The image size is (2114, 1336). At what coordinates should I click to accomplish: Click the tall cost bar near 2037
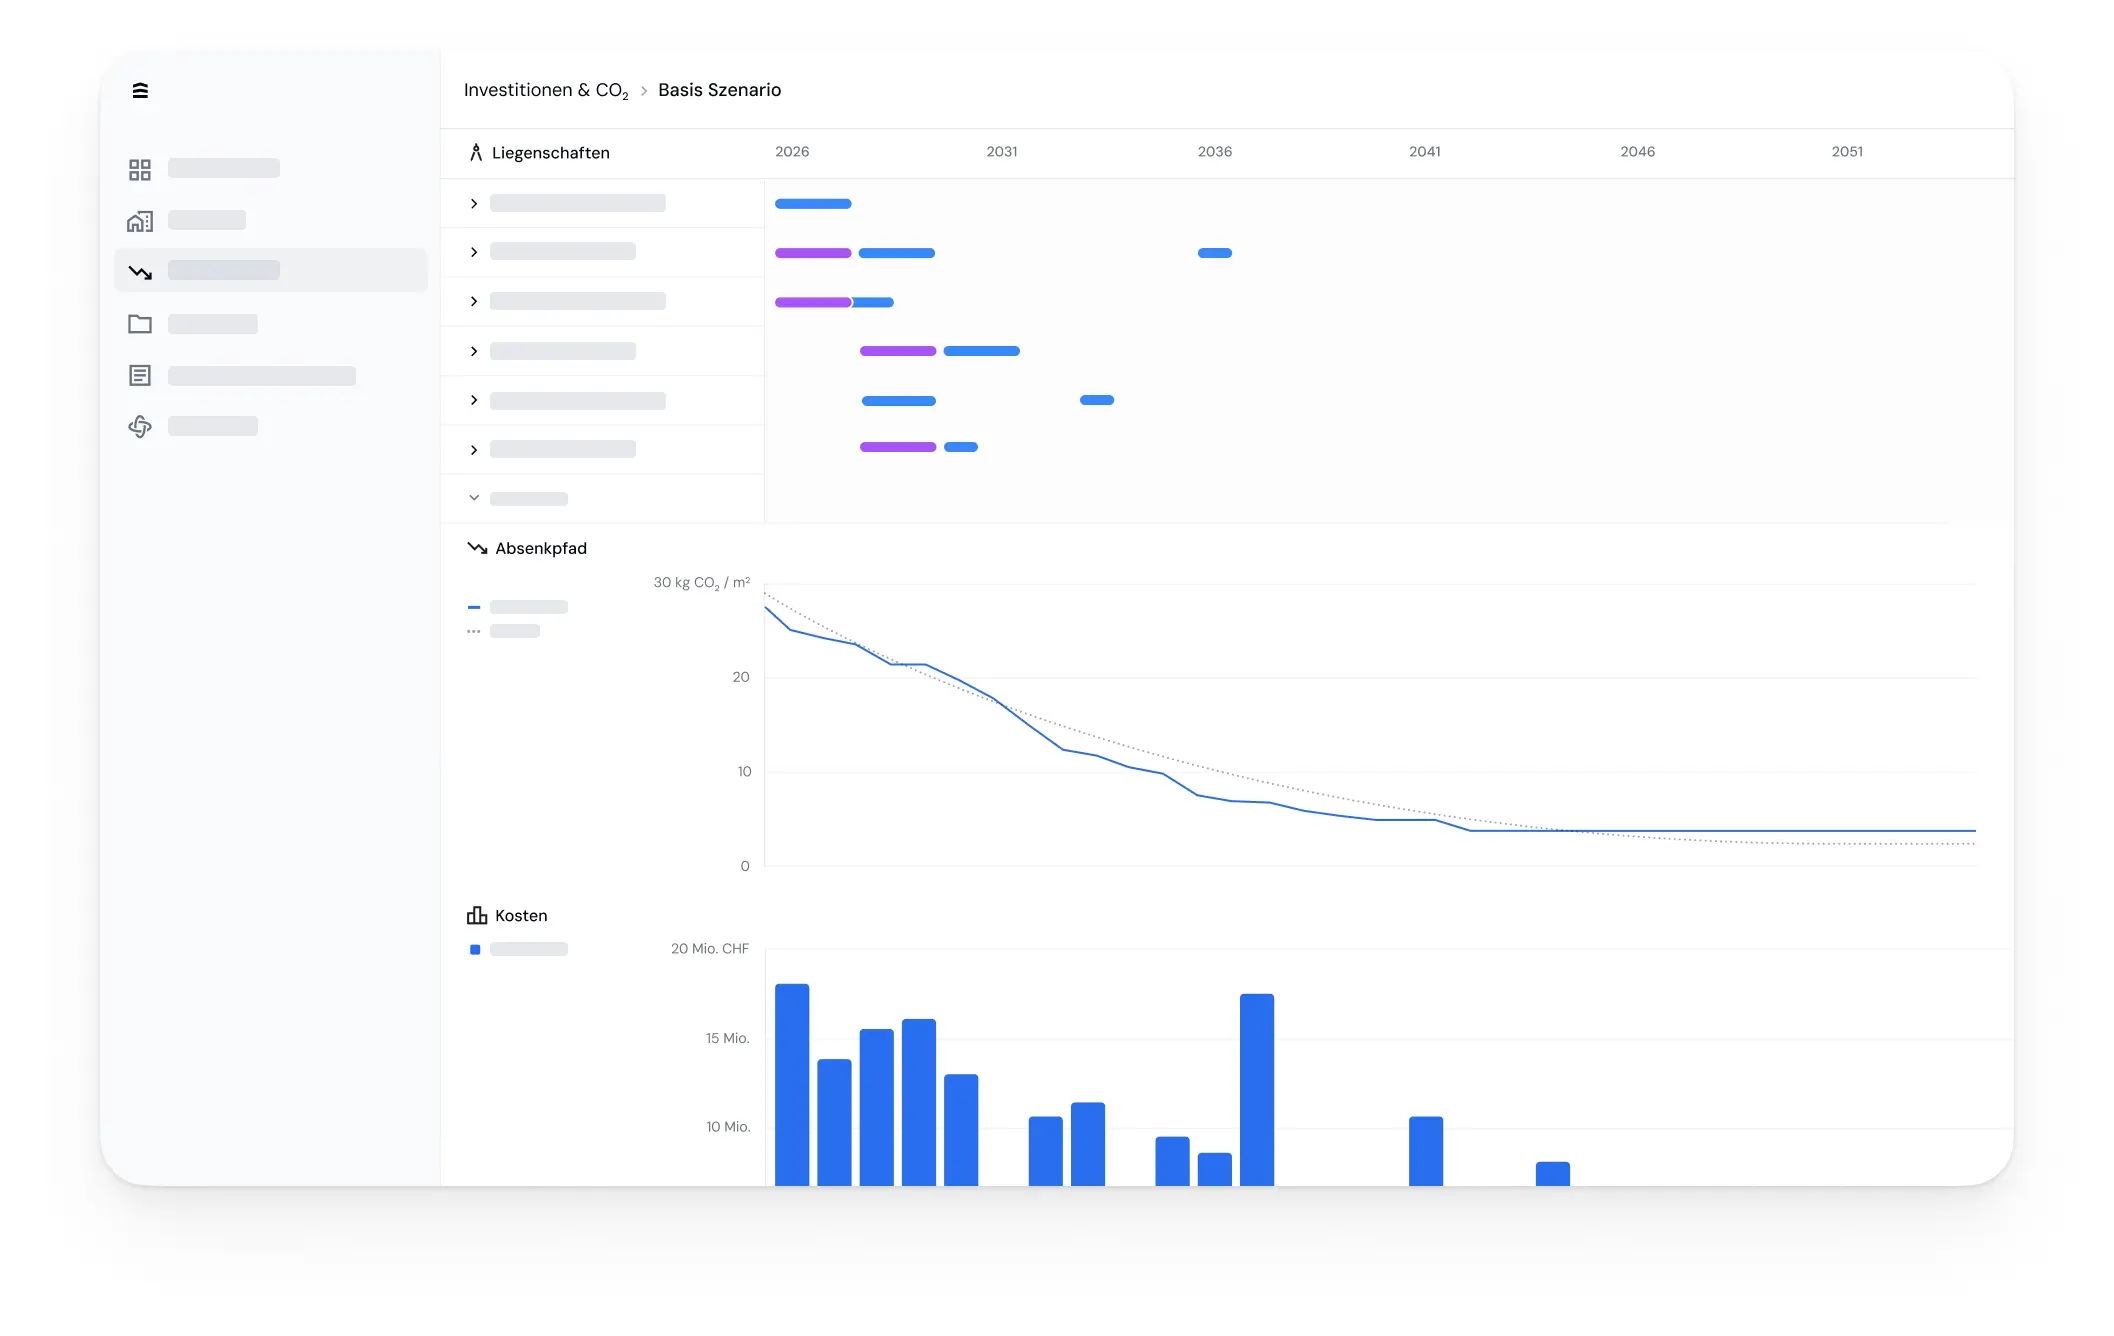[x=1257, y=1090]
